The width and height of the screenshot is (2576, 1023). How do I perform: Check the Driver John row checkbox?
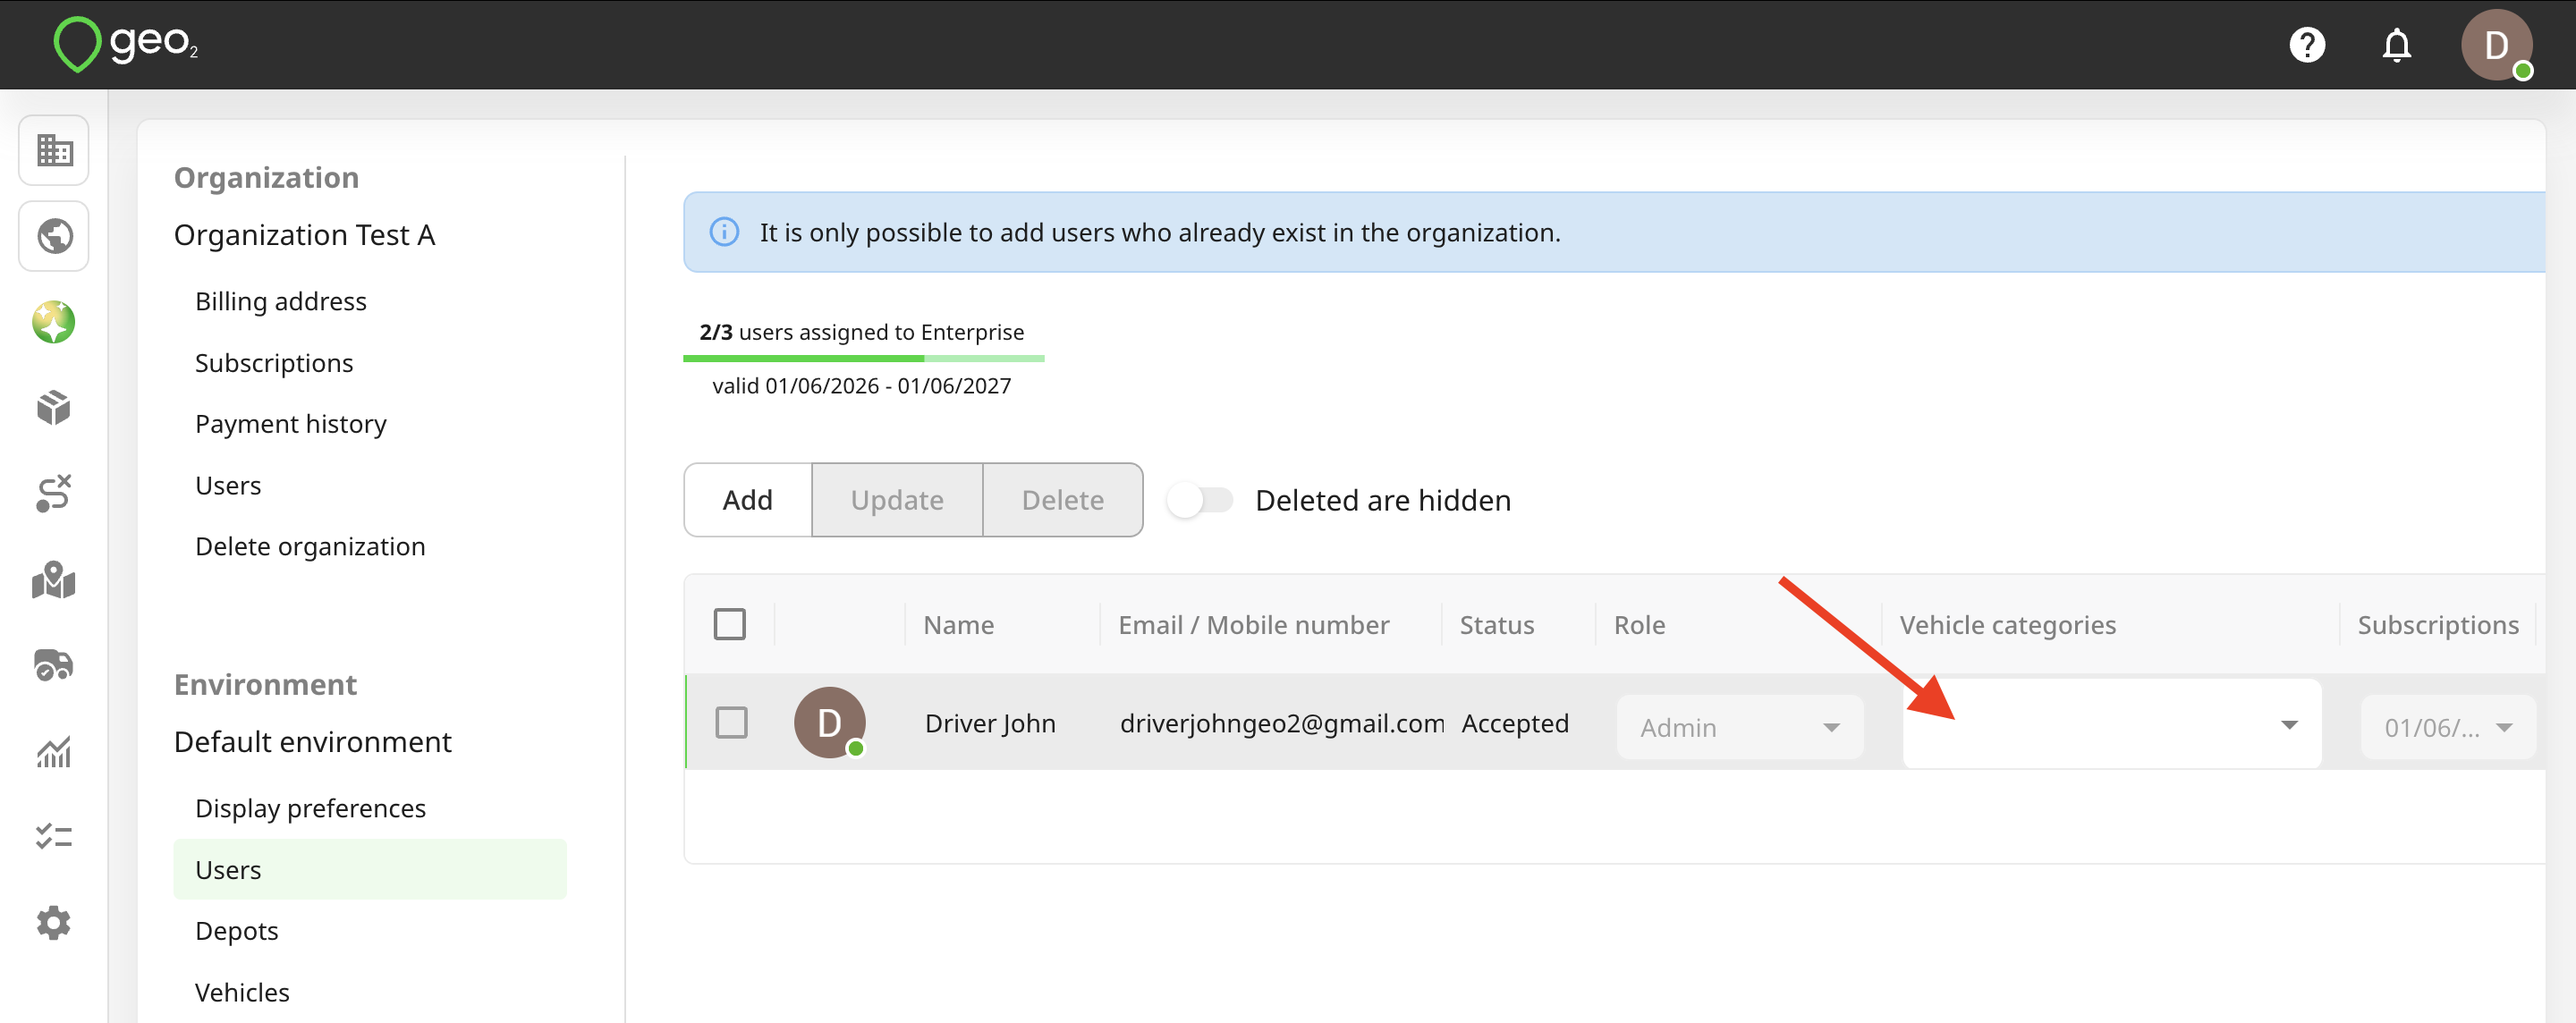pos(732,722)
